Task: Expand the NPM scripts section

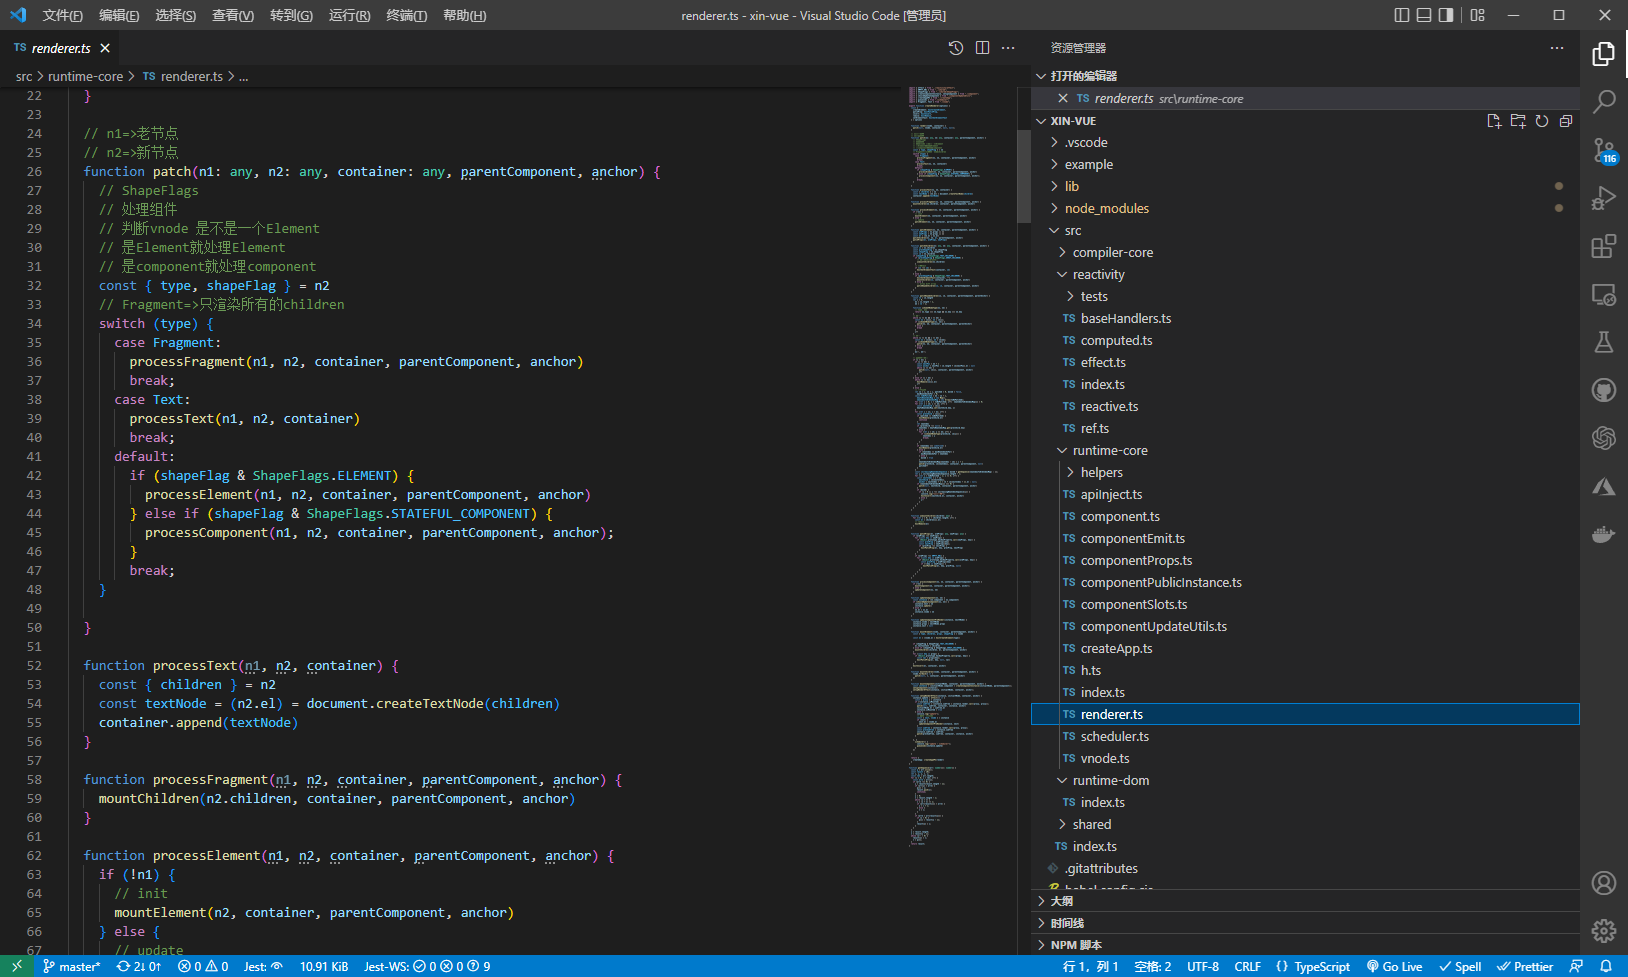Action: point(1305,945)
